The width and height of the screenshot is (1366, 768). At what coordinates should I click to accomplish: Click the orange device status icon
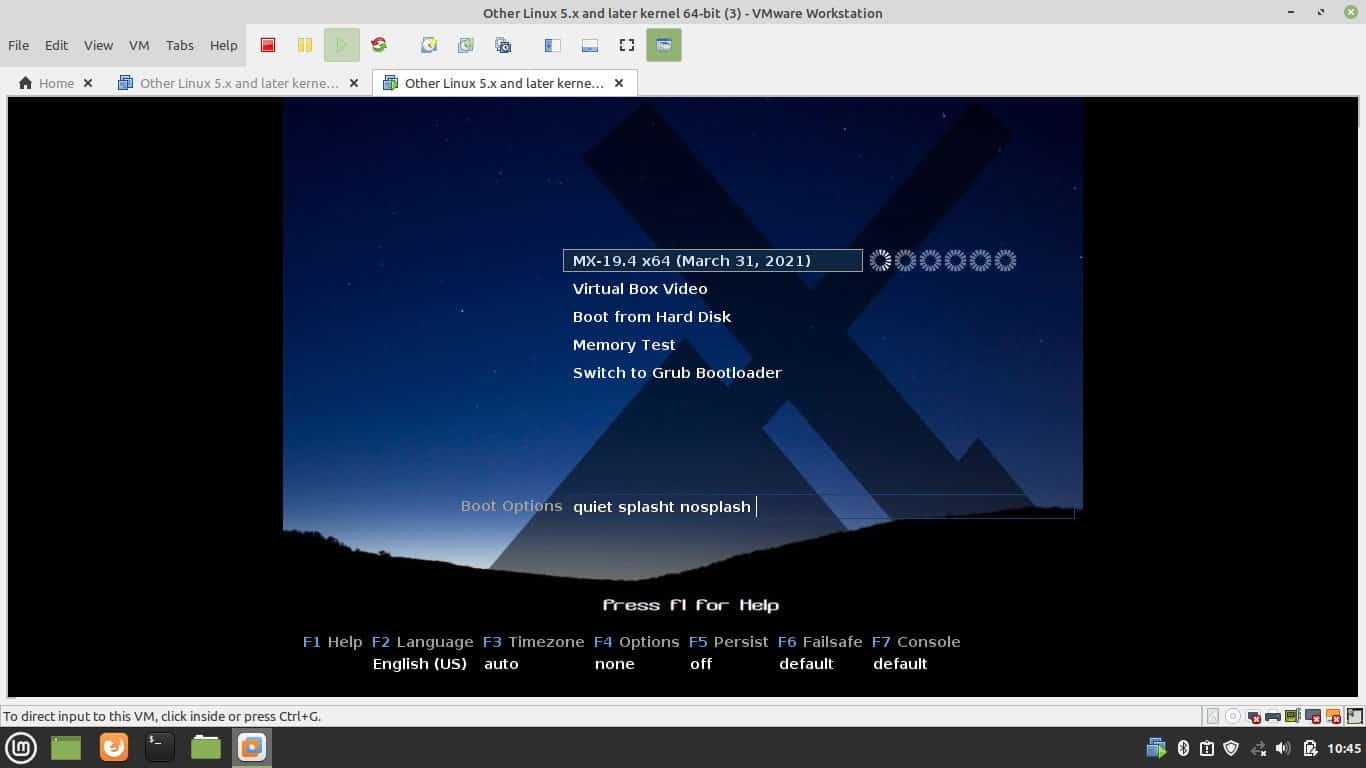(1333, 716)
